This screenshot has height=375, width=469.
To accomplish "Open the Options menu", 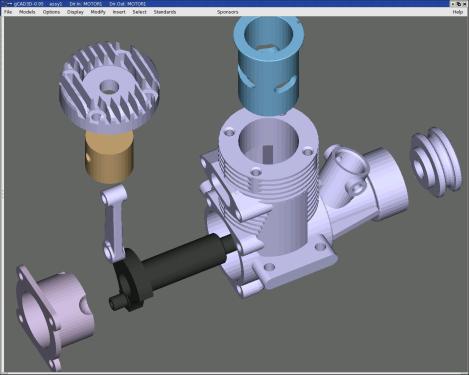I will coord(51,12).
